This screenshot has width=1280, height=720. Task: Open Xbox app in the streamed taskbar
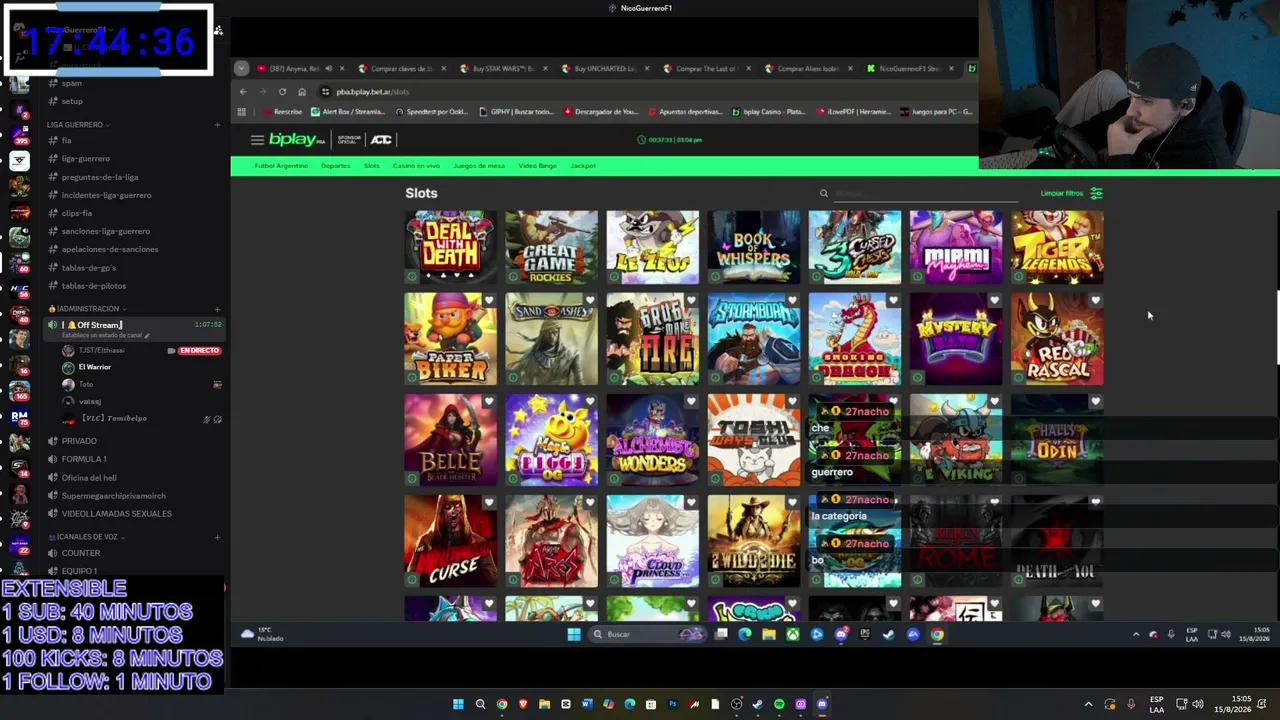tap(792, 634)
